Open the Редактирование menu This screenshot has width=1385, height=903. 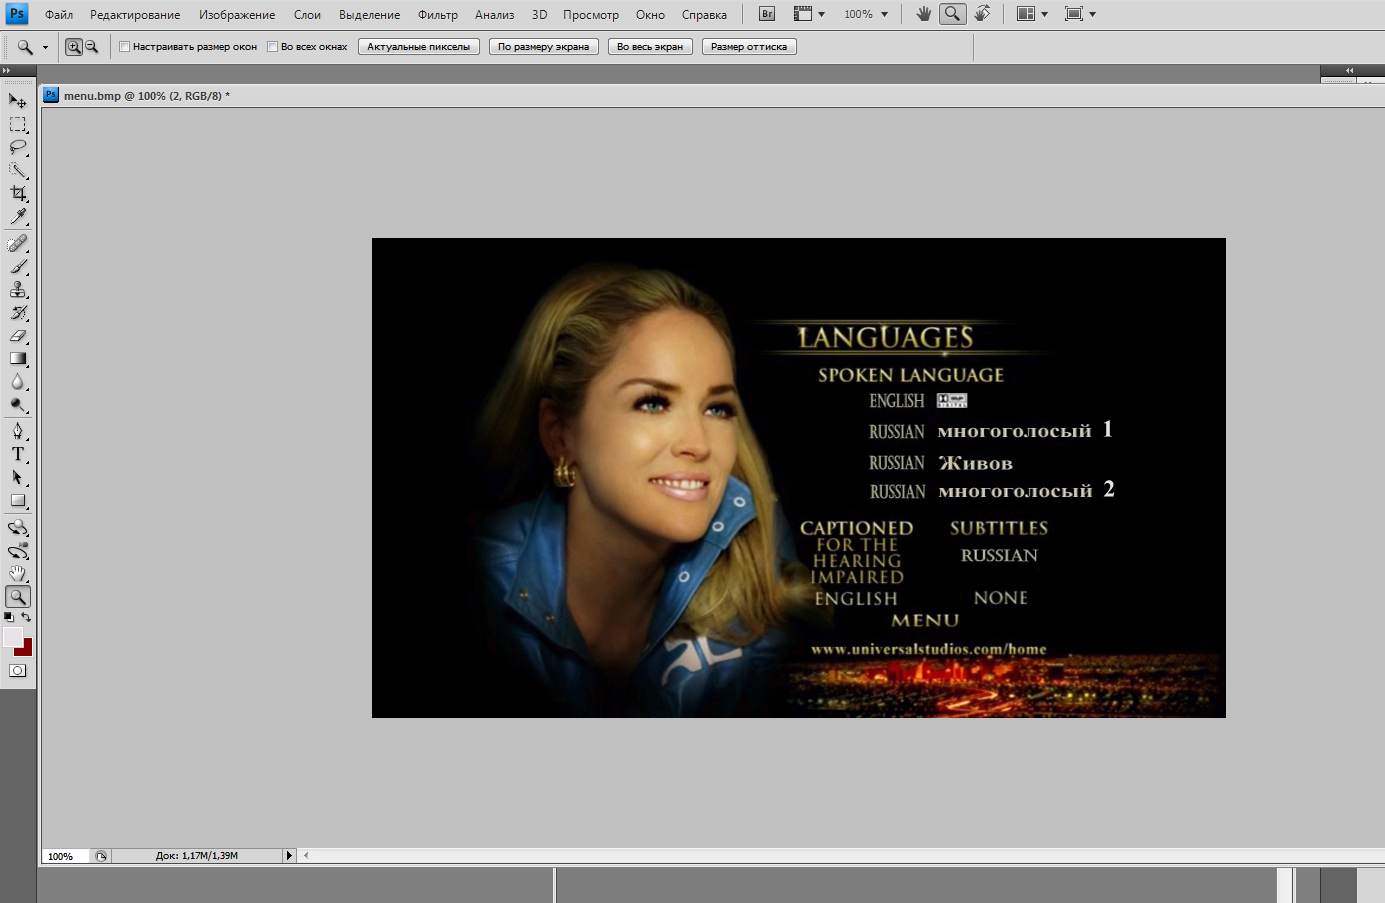point(135,15)
